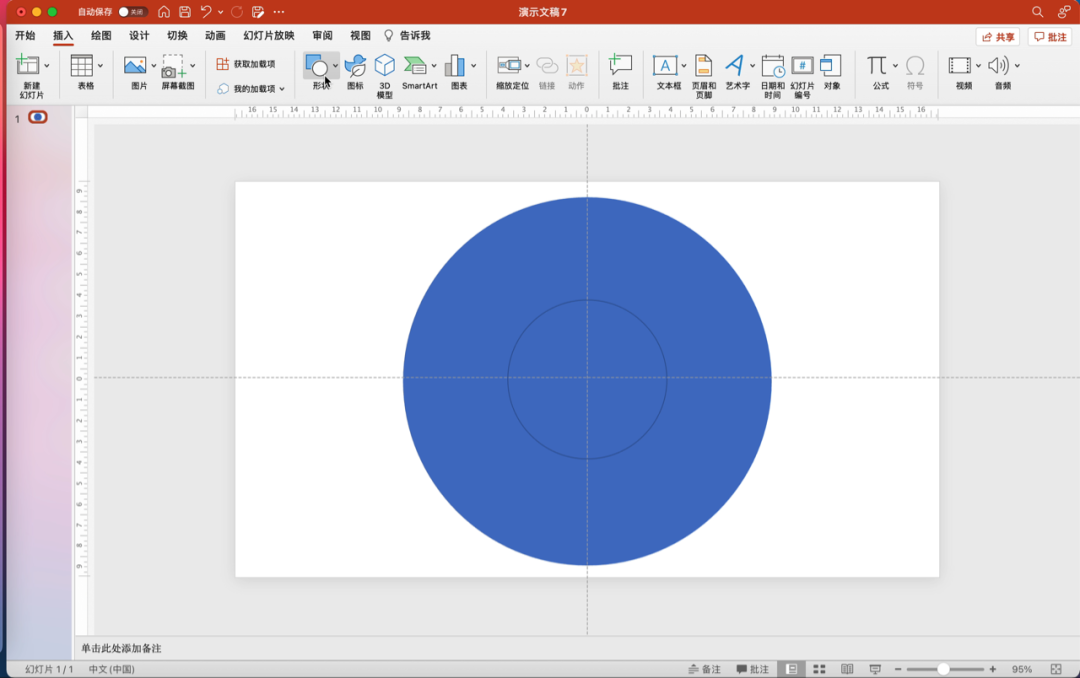Screen dimensions: 1080x678
Task: Switch to the Slide Show (幻灯片放映) tab
Action: pos(269,36)
